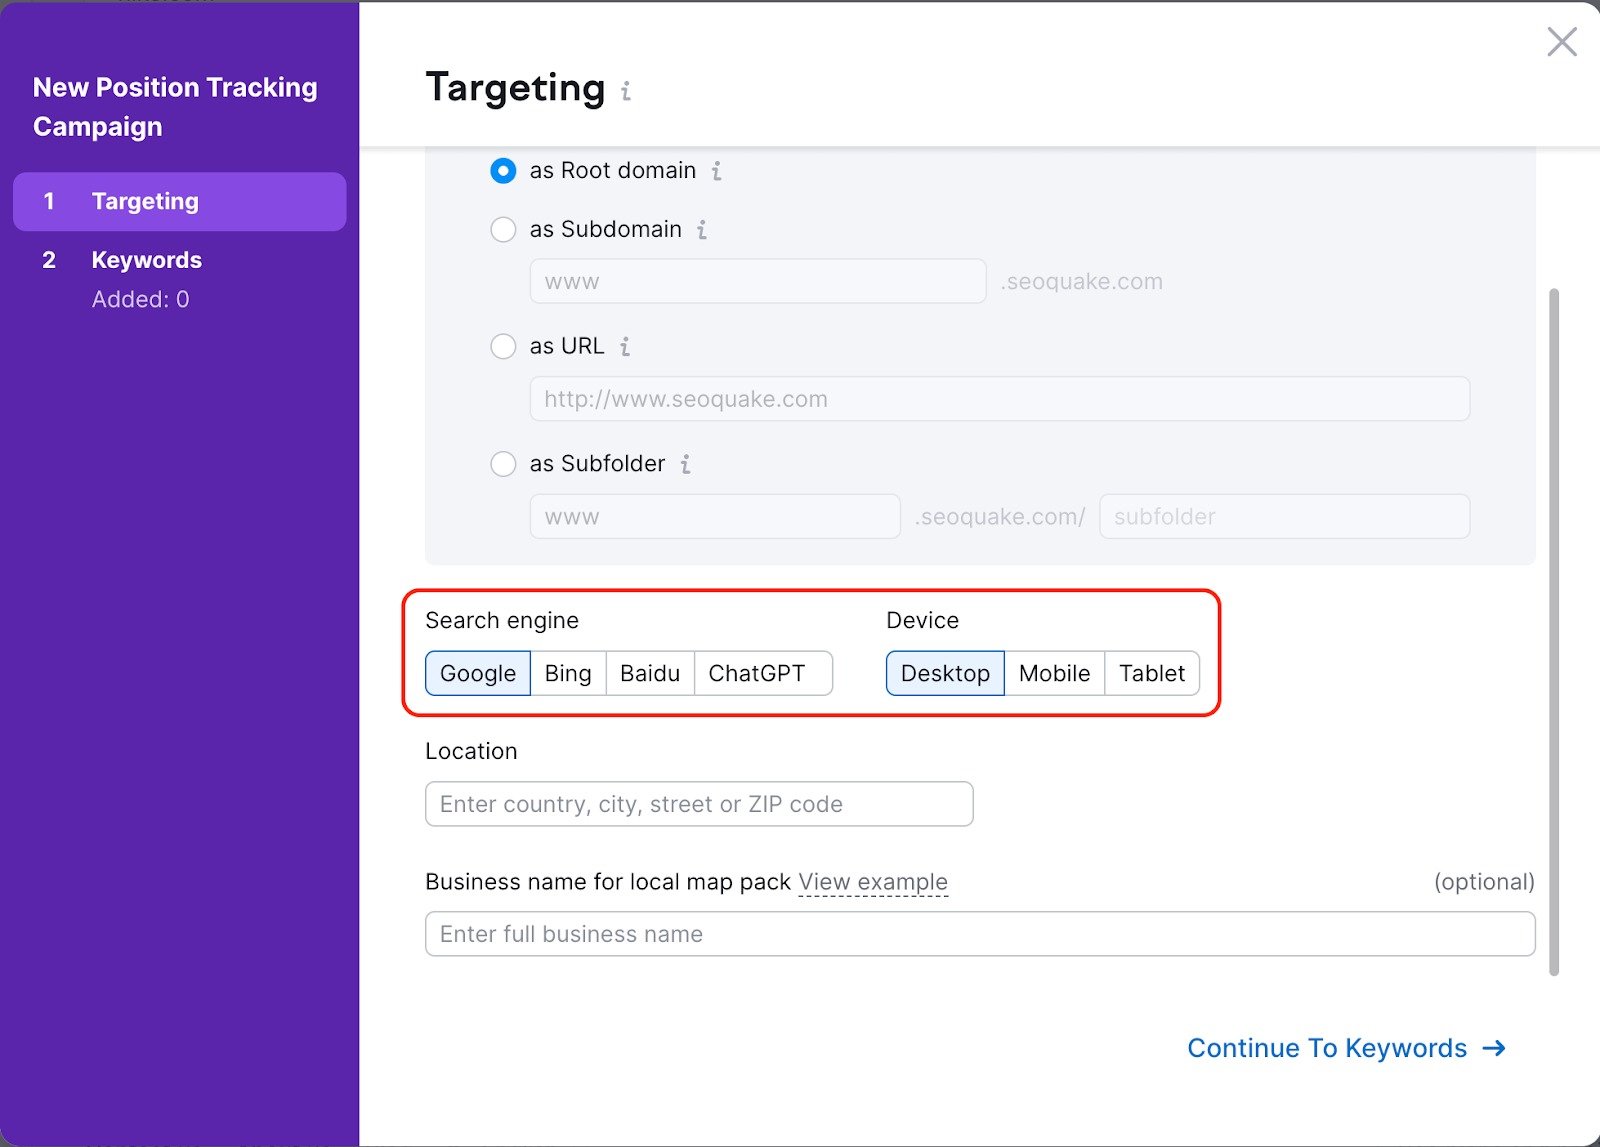Set device type to Tablet

click(x=1152, y=674)
